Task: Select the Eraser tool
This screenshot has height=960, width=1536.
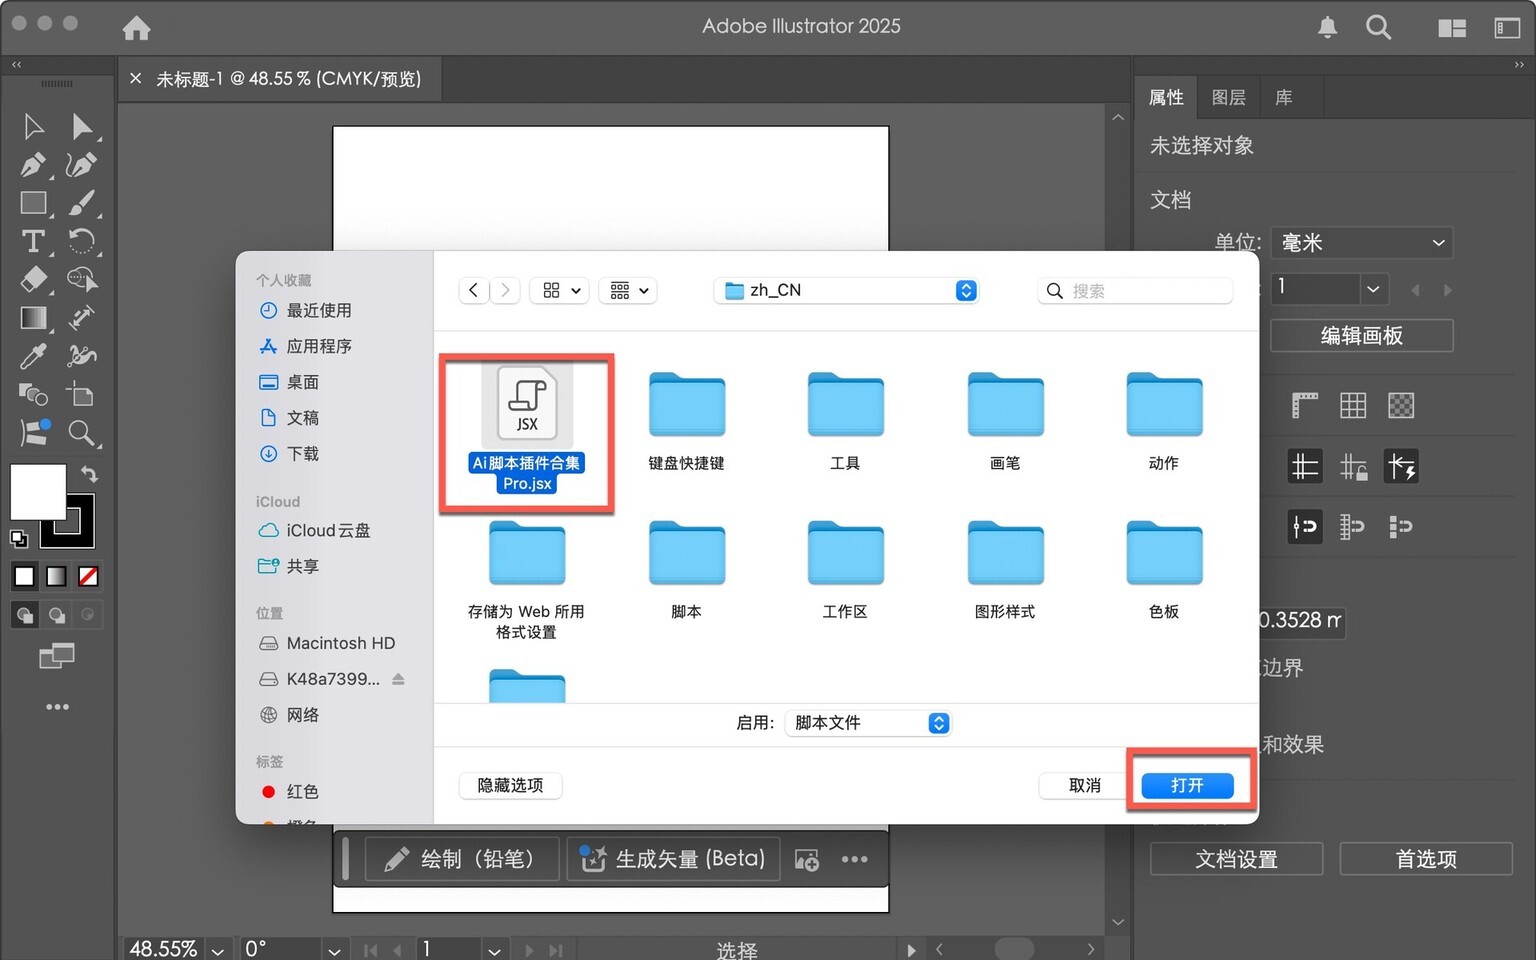Action: pyautogui.click(x=33, y=279)
